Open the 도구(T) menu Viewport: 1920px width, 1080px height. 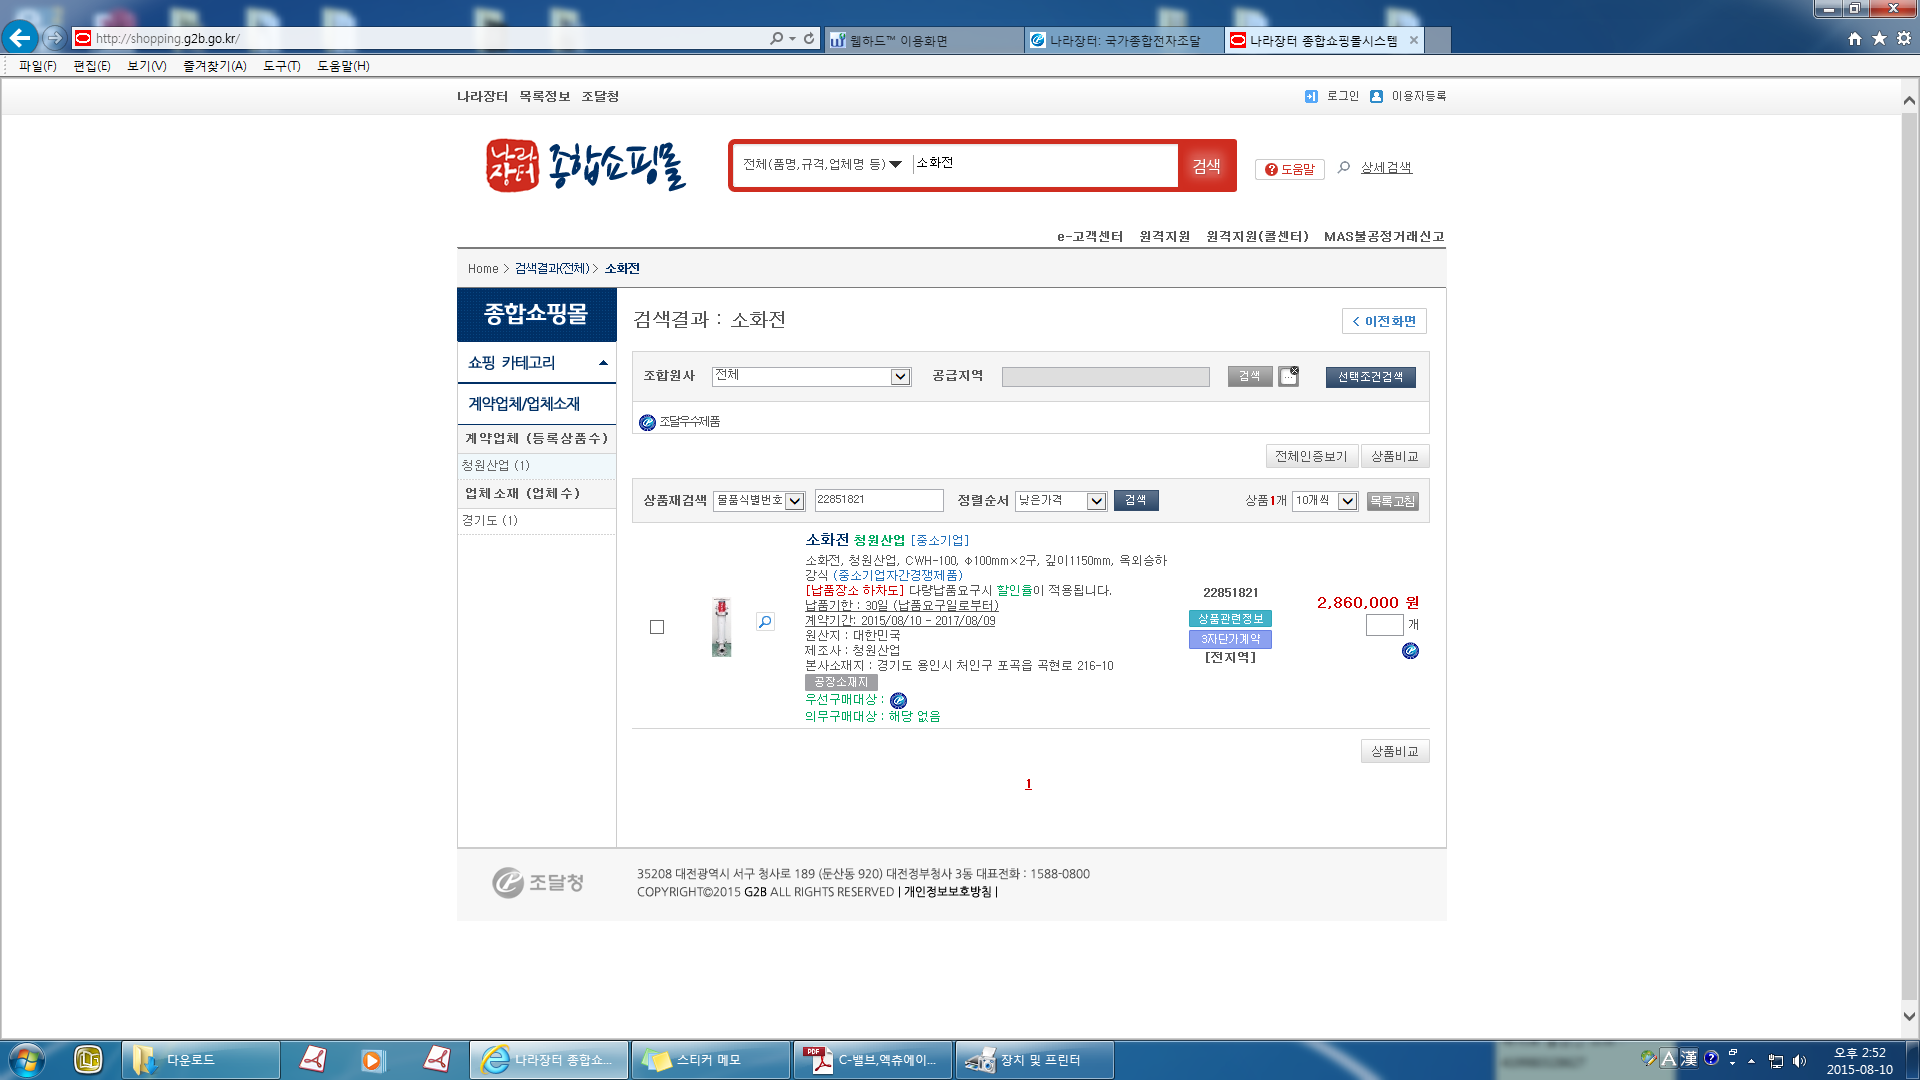tap(281, 66)
